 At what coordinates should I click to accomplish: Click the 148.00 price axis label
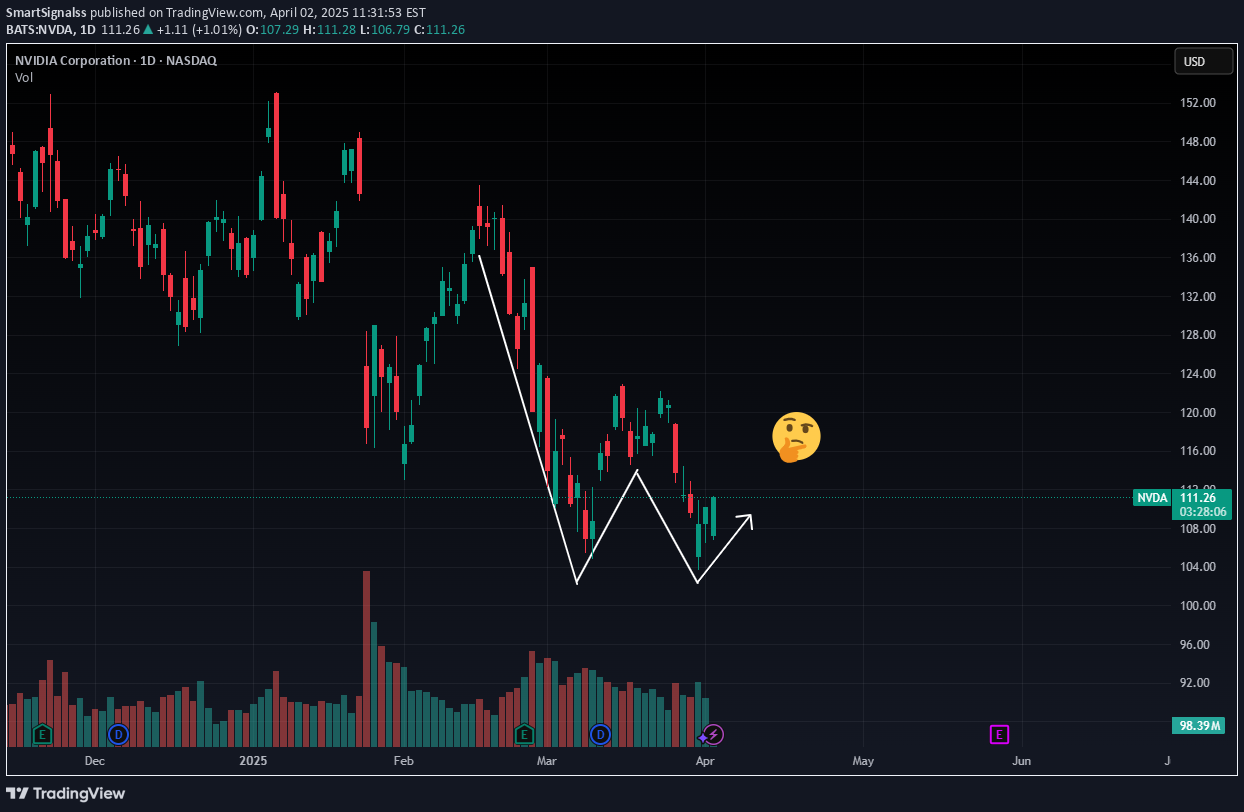1197,142
